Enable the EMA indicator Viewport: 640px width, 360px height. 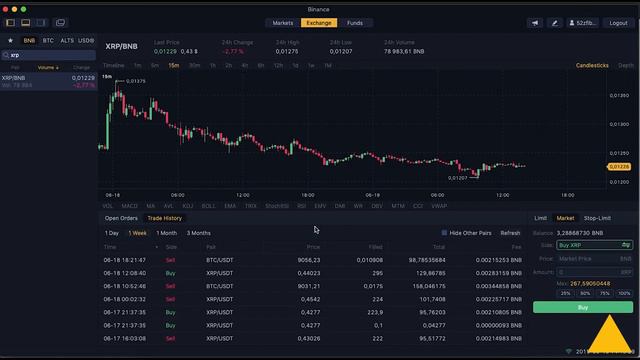click(230, 206)
